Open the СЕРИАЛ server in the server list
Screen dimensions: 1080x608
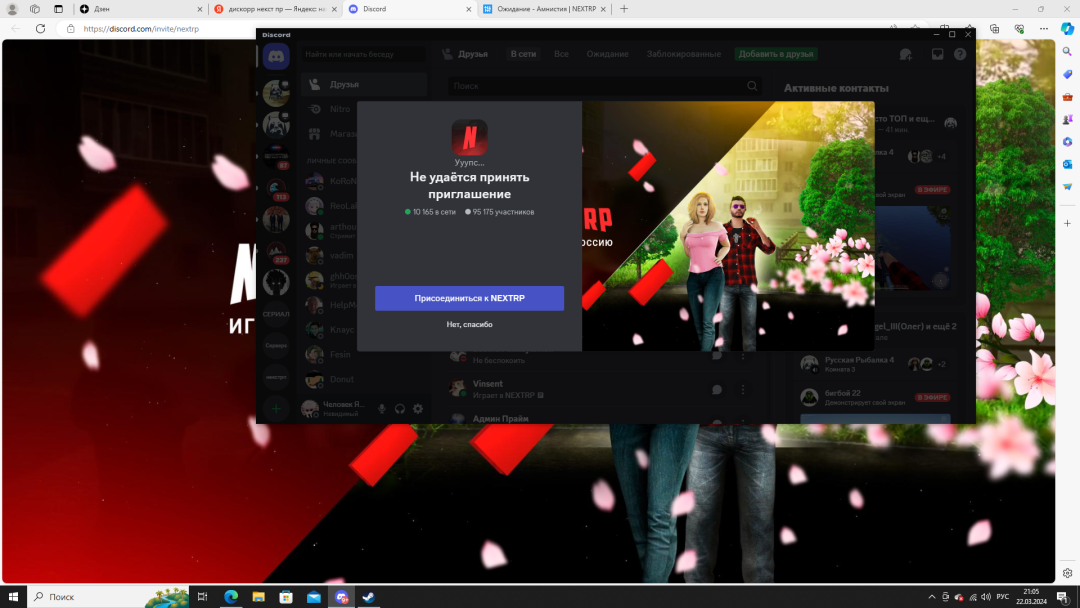click(x=276, y=314)
